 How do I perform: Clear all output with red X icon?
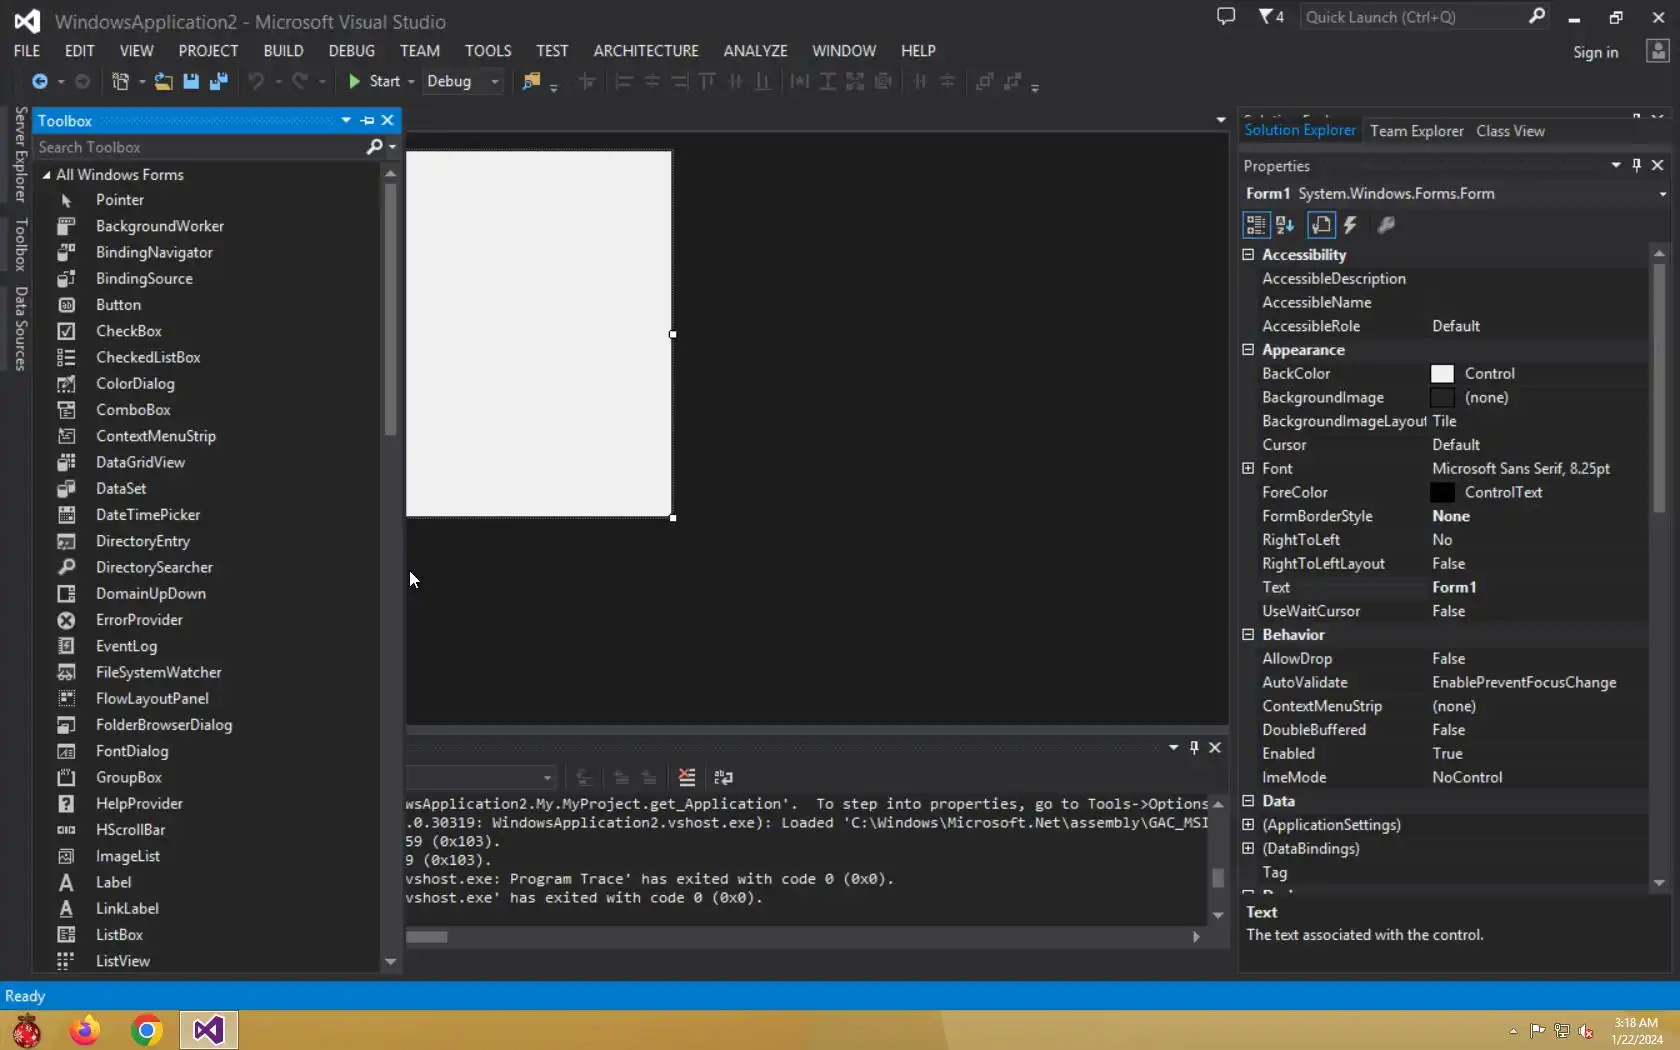687,777
